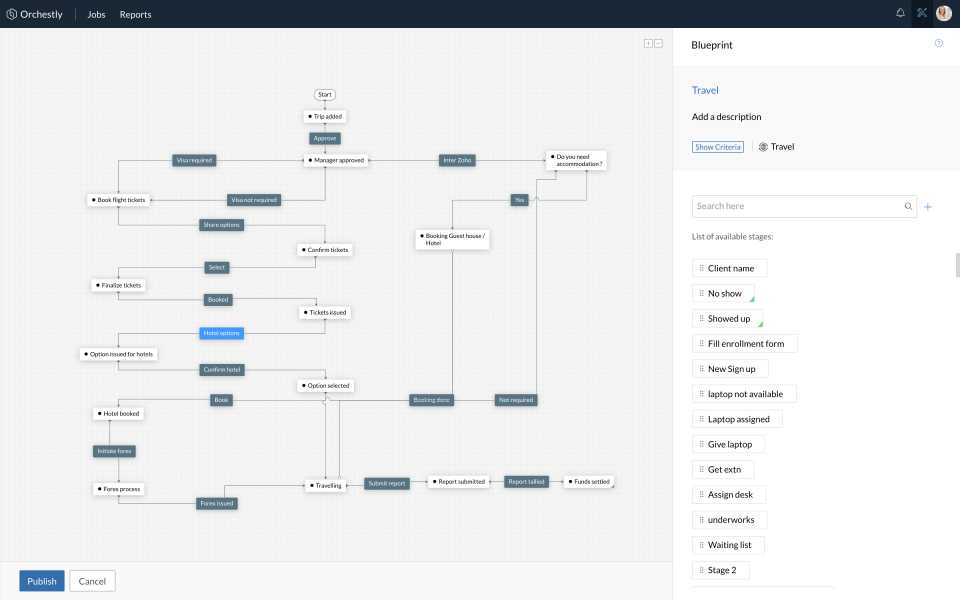Cancel blueprint editing

[x=92, y=581]
